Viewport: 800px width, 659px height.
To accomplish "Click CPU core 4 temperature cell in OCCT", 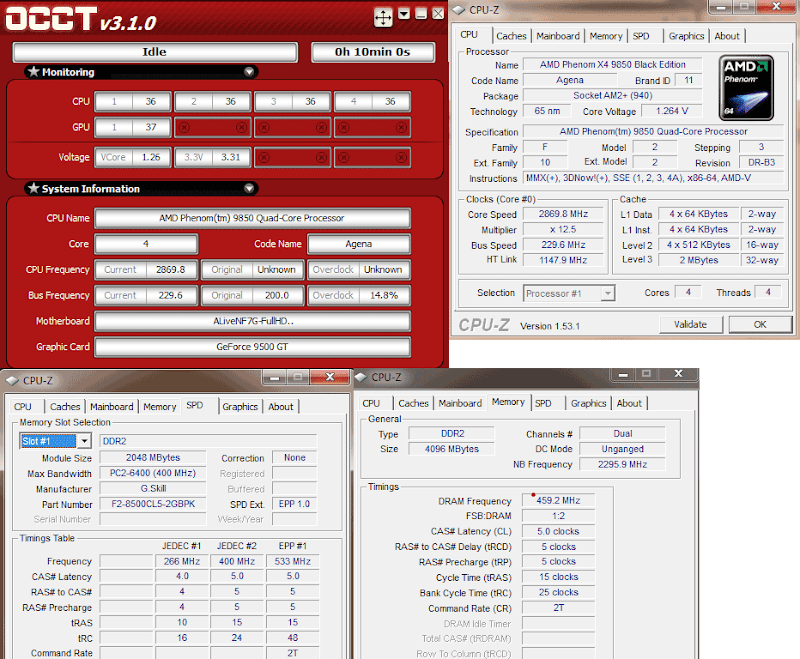I will (x=372, y=102).
